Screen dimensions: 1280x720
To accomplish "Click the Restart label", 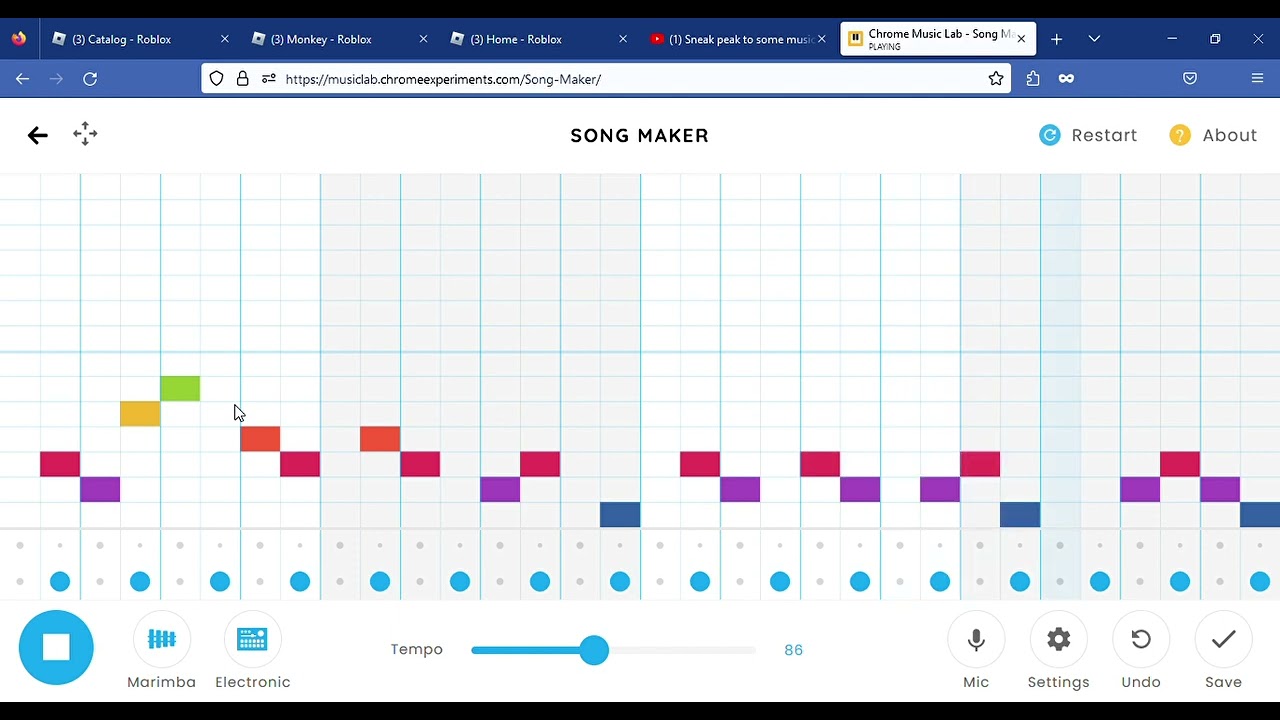I will (1104, 135).
